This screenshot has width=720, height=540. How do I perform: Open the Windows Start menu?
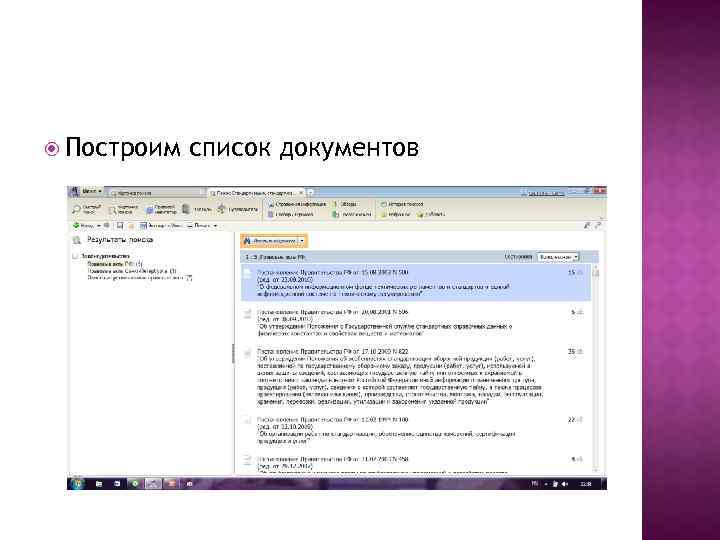tap(77, 484)
